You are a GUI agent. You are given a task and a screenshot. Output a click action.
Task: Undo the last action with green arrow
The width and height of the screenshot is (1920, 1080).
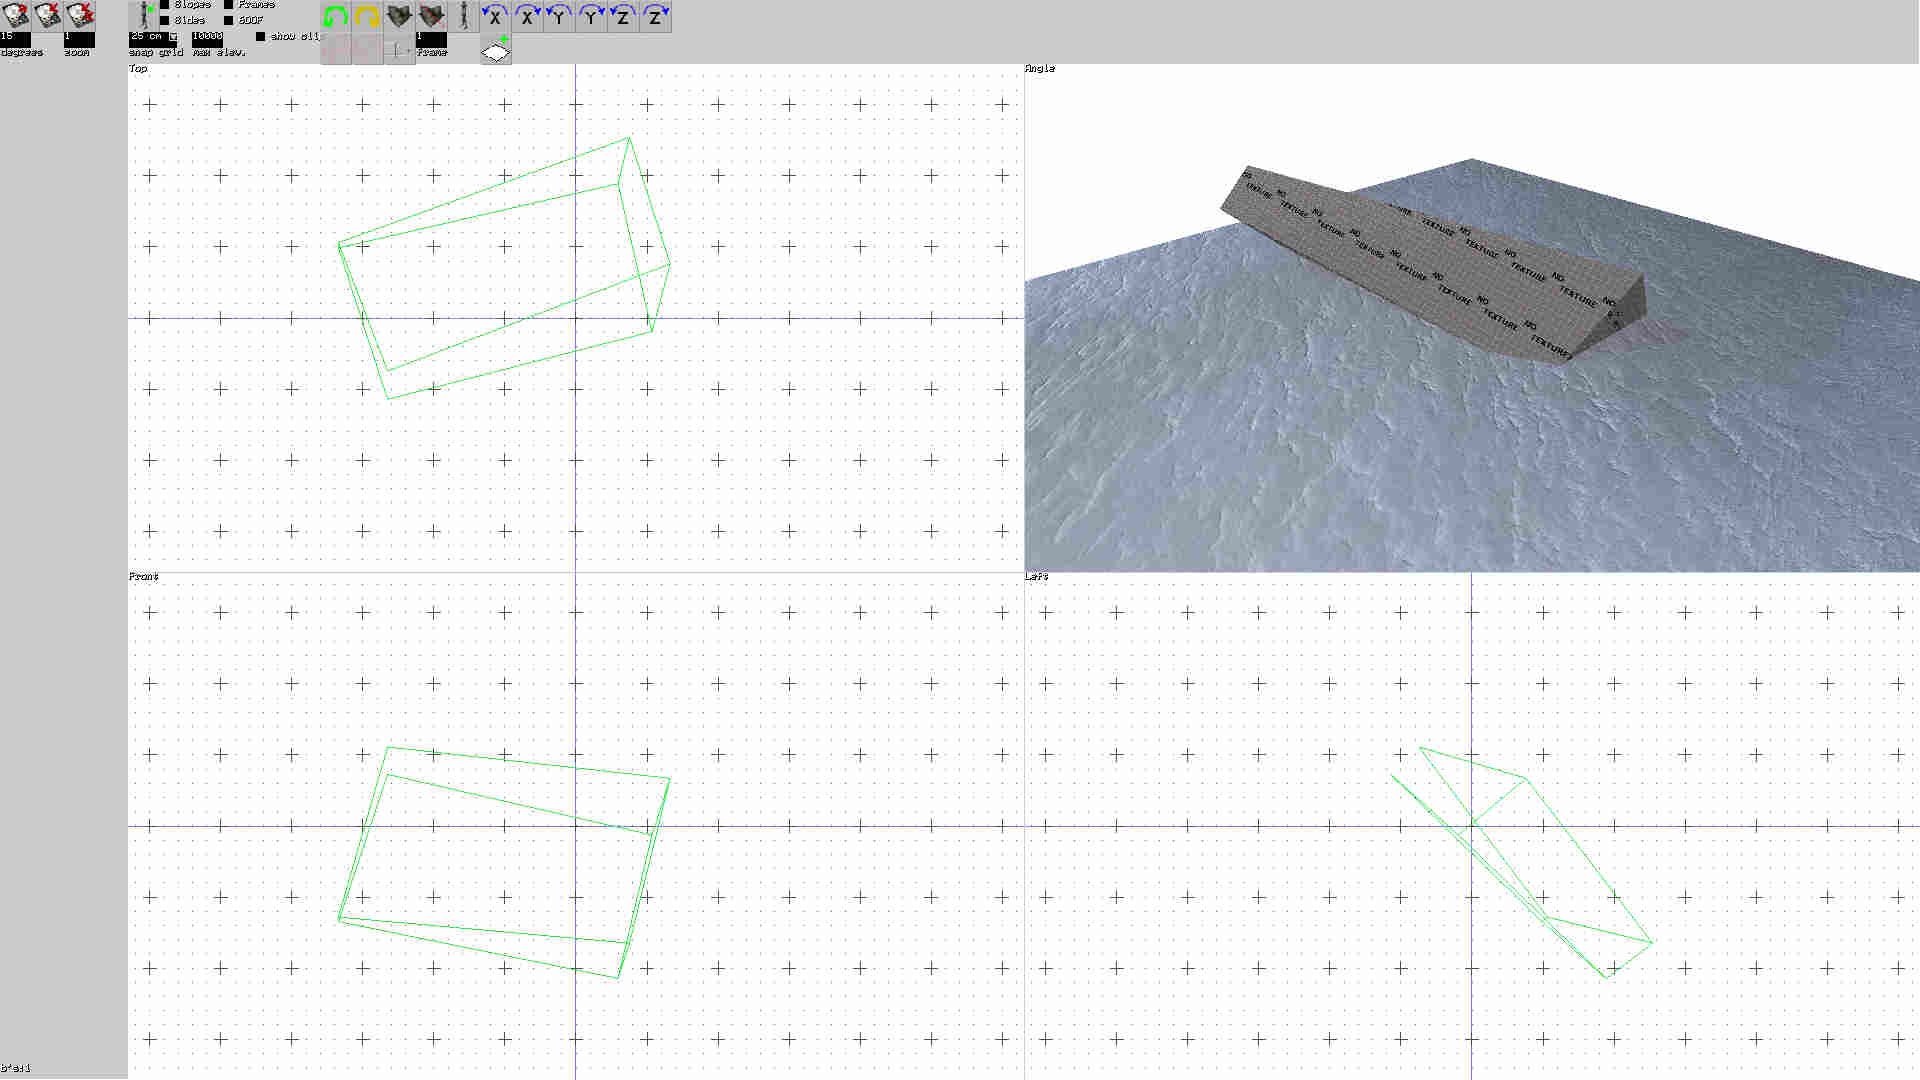[335, 15]
